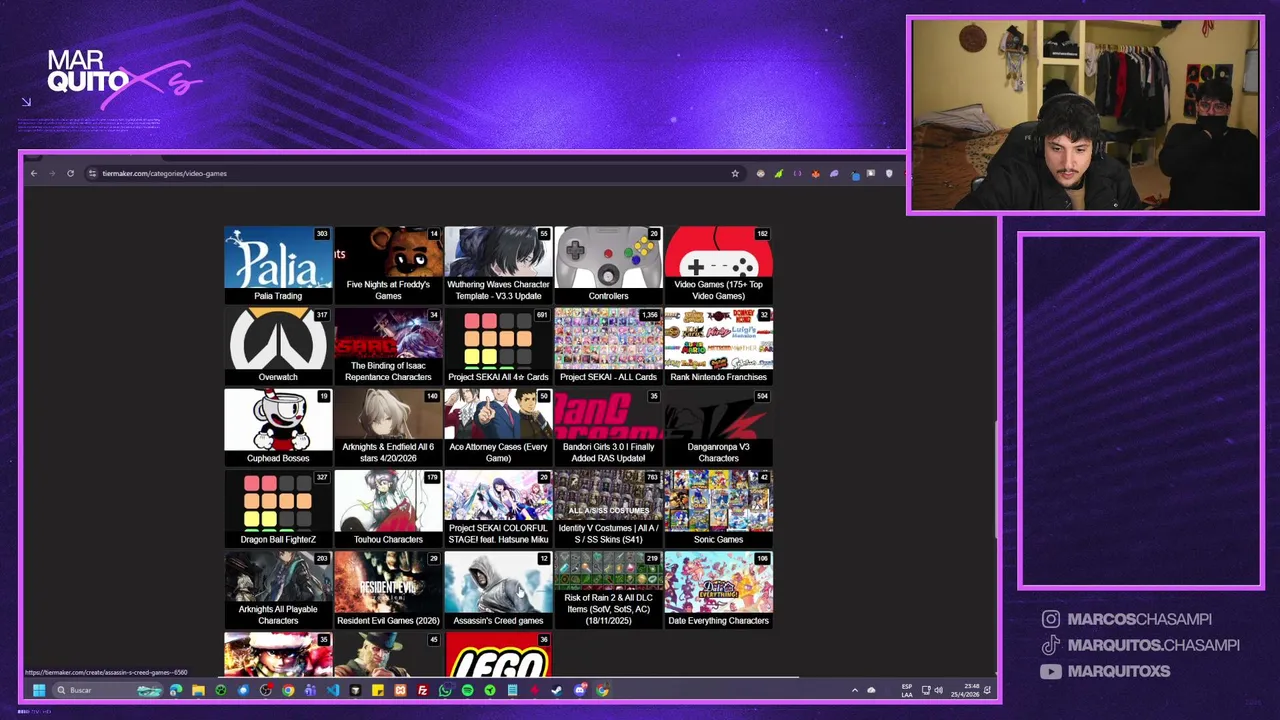This screenshot has height=720, width=1280.
Task: Show hidden system tray icons
Action: point(855,690)
